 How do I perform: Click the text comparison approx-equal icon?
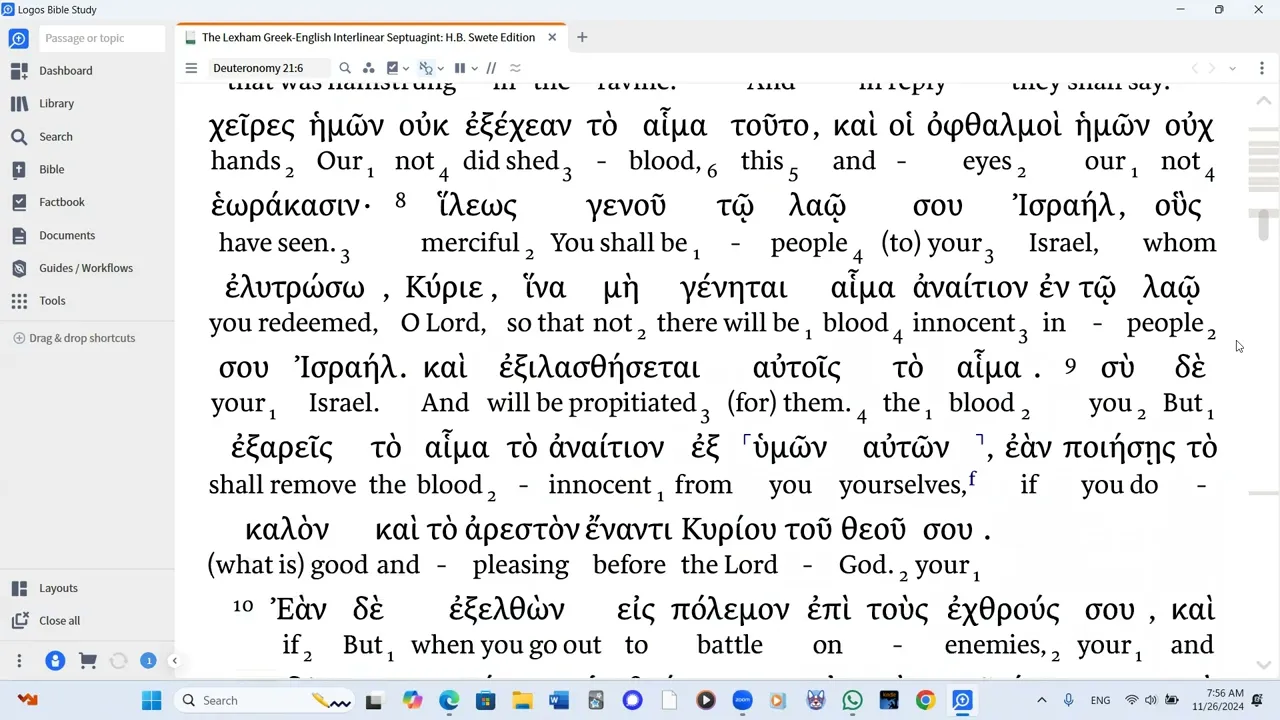[x=515, y=68]
